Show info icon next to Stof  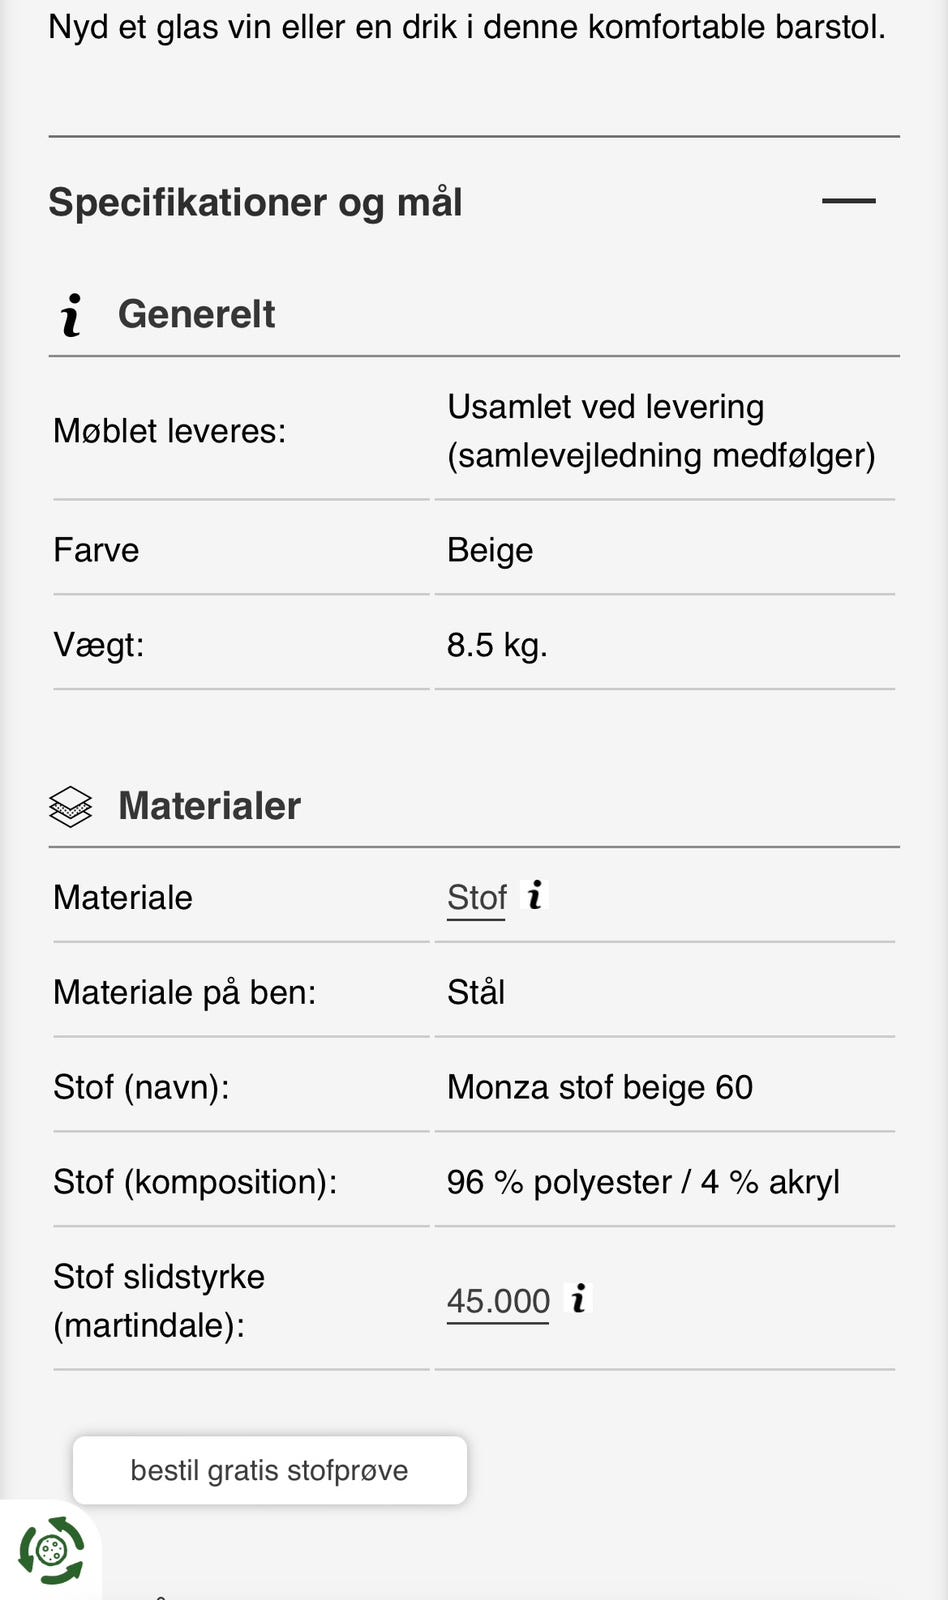click(x=536, y=895)
